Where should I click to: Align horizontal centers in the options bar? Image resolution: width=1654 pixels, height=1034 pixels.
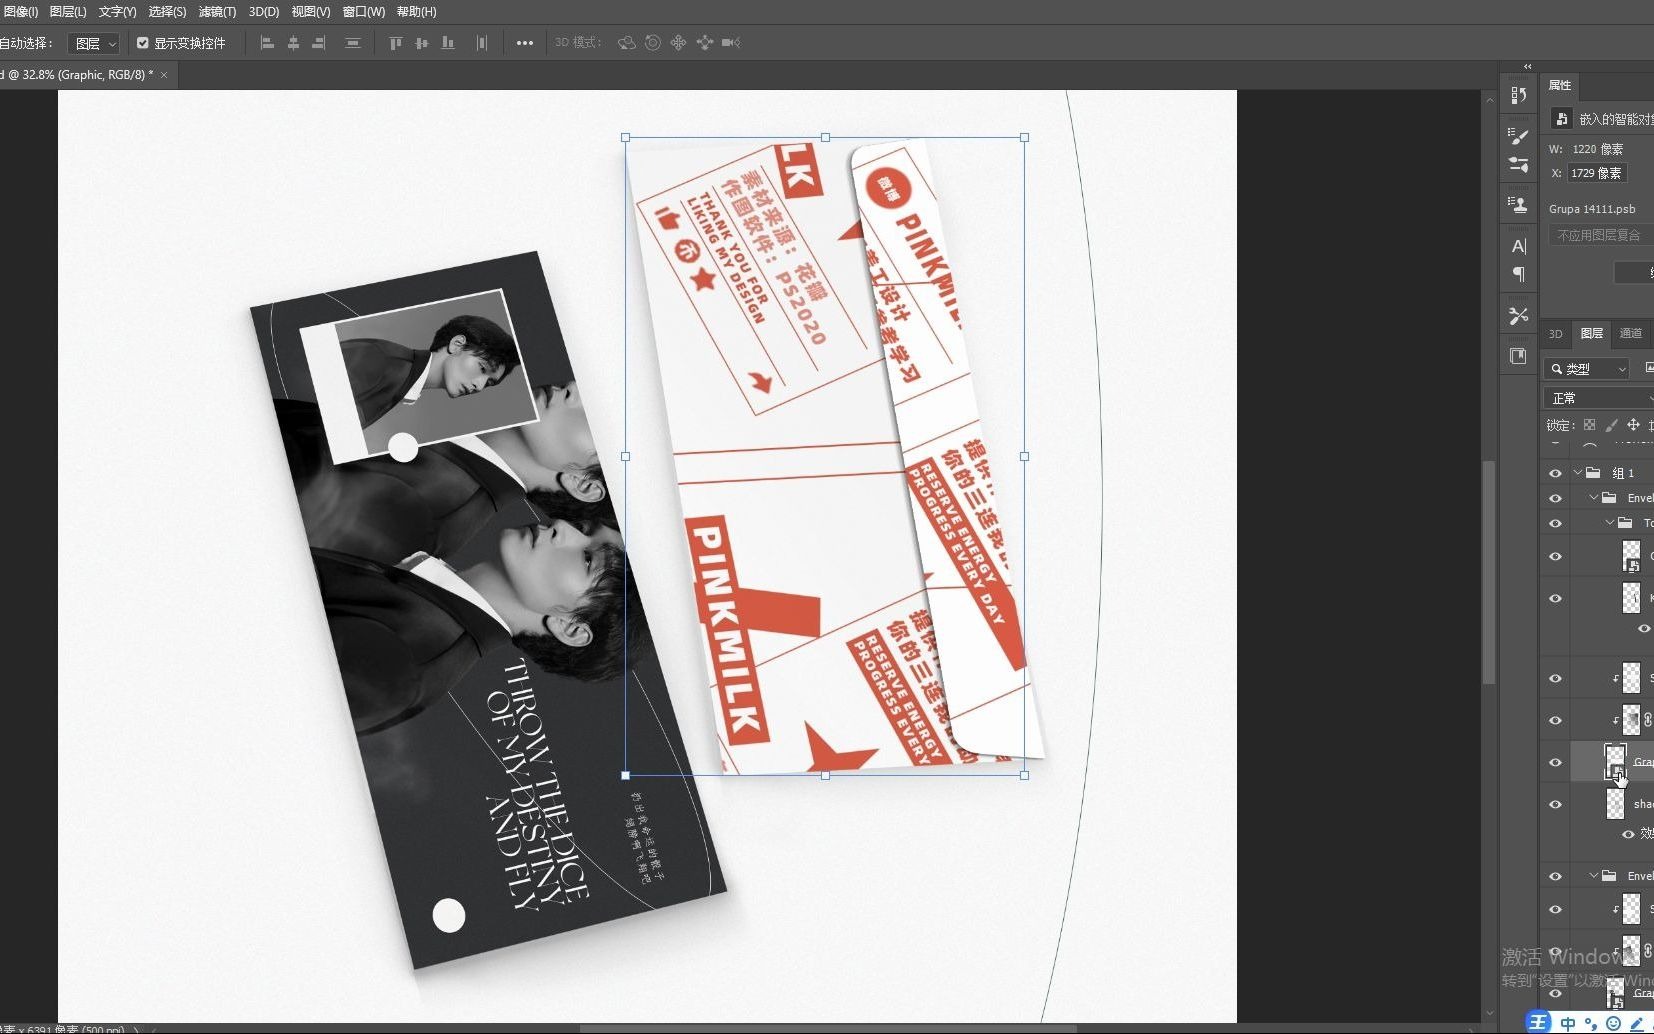293,43
